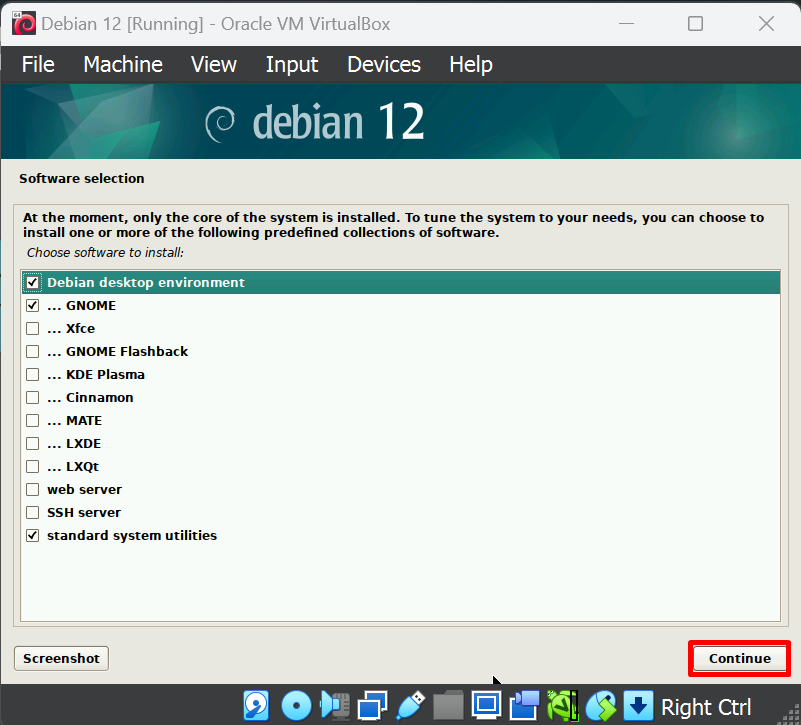The image size is (801, 725).
Task: Click the '... Cinnamon' row label
Action: click(90, 397)
